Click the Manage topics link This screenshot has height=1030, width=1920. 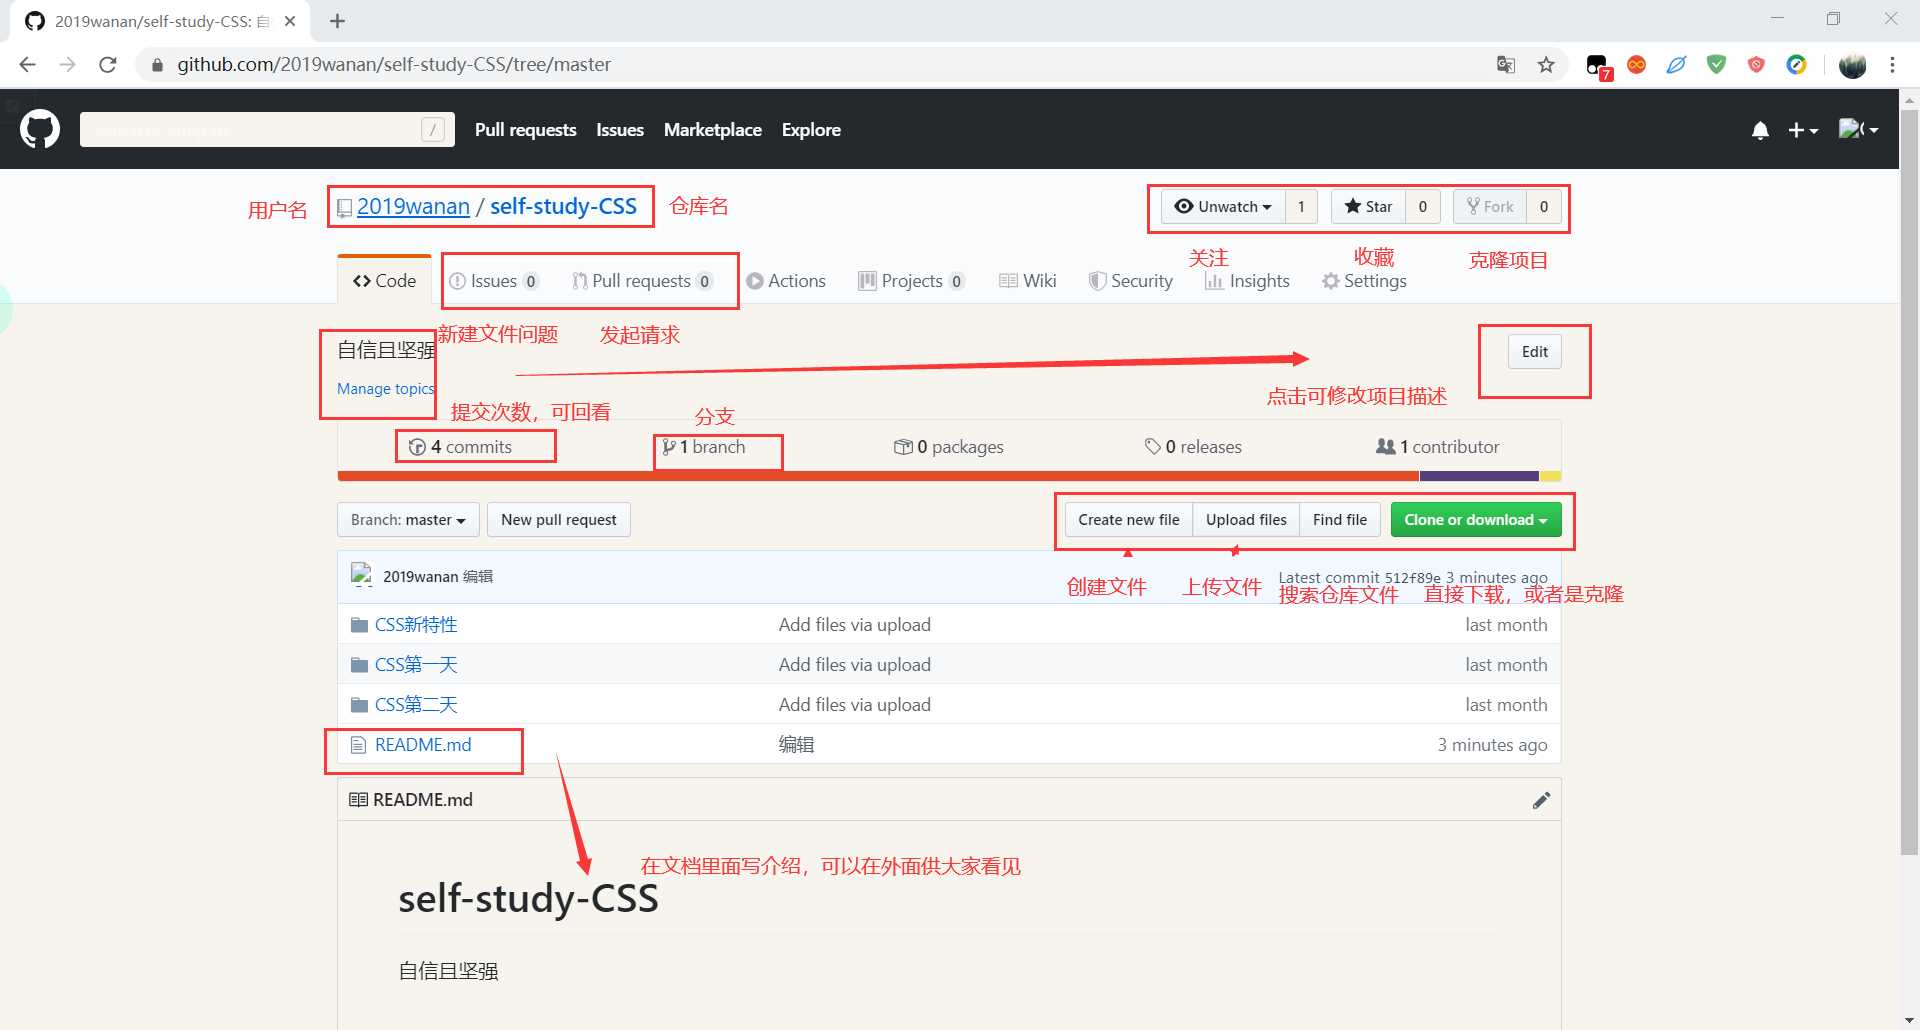coord(385,389)
